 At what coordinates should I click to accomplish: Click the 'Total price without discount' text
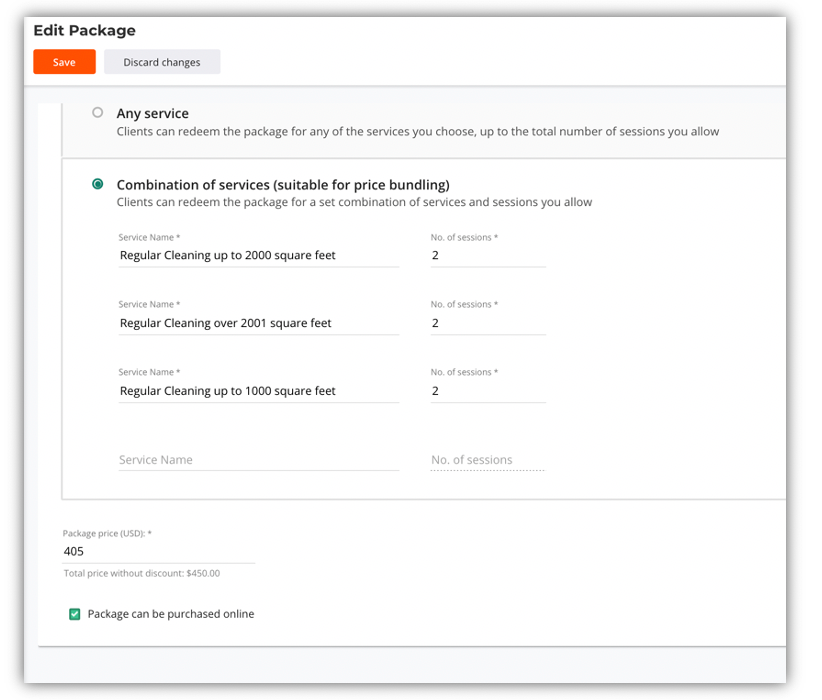(141, 574)
